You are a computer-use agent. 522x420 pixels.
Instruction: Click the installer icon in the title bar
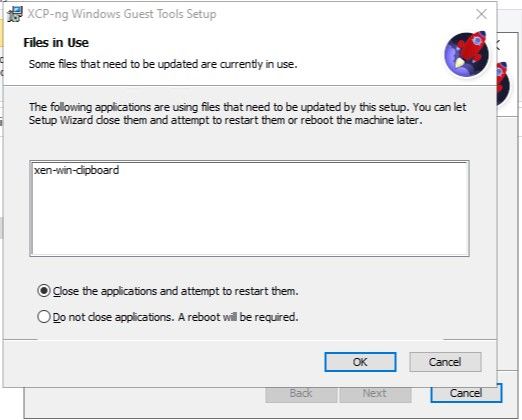[x=15, y=14]
